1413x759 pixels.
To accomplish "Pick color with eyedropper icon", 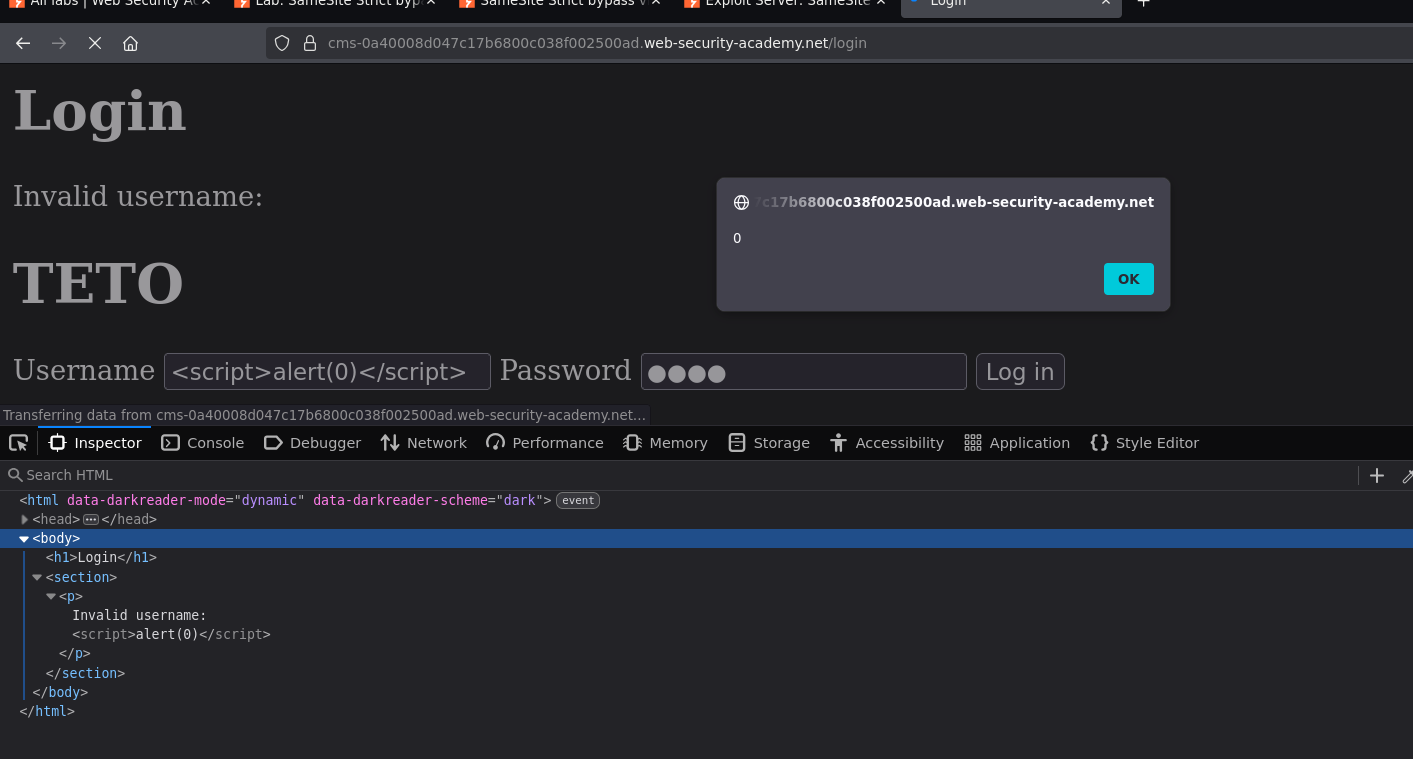I will pos(1408,475).
